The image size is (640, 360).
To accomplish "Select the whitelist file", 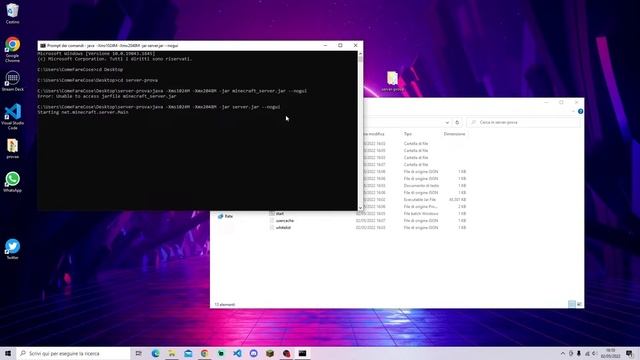I will (x=283, y=227).
